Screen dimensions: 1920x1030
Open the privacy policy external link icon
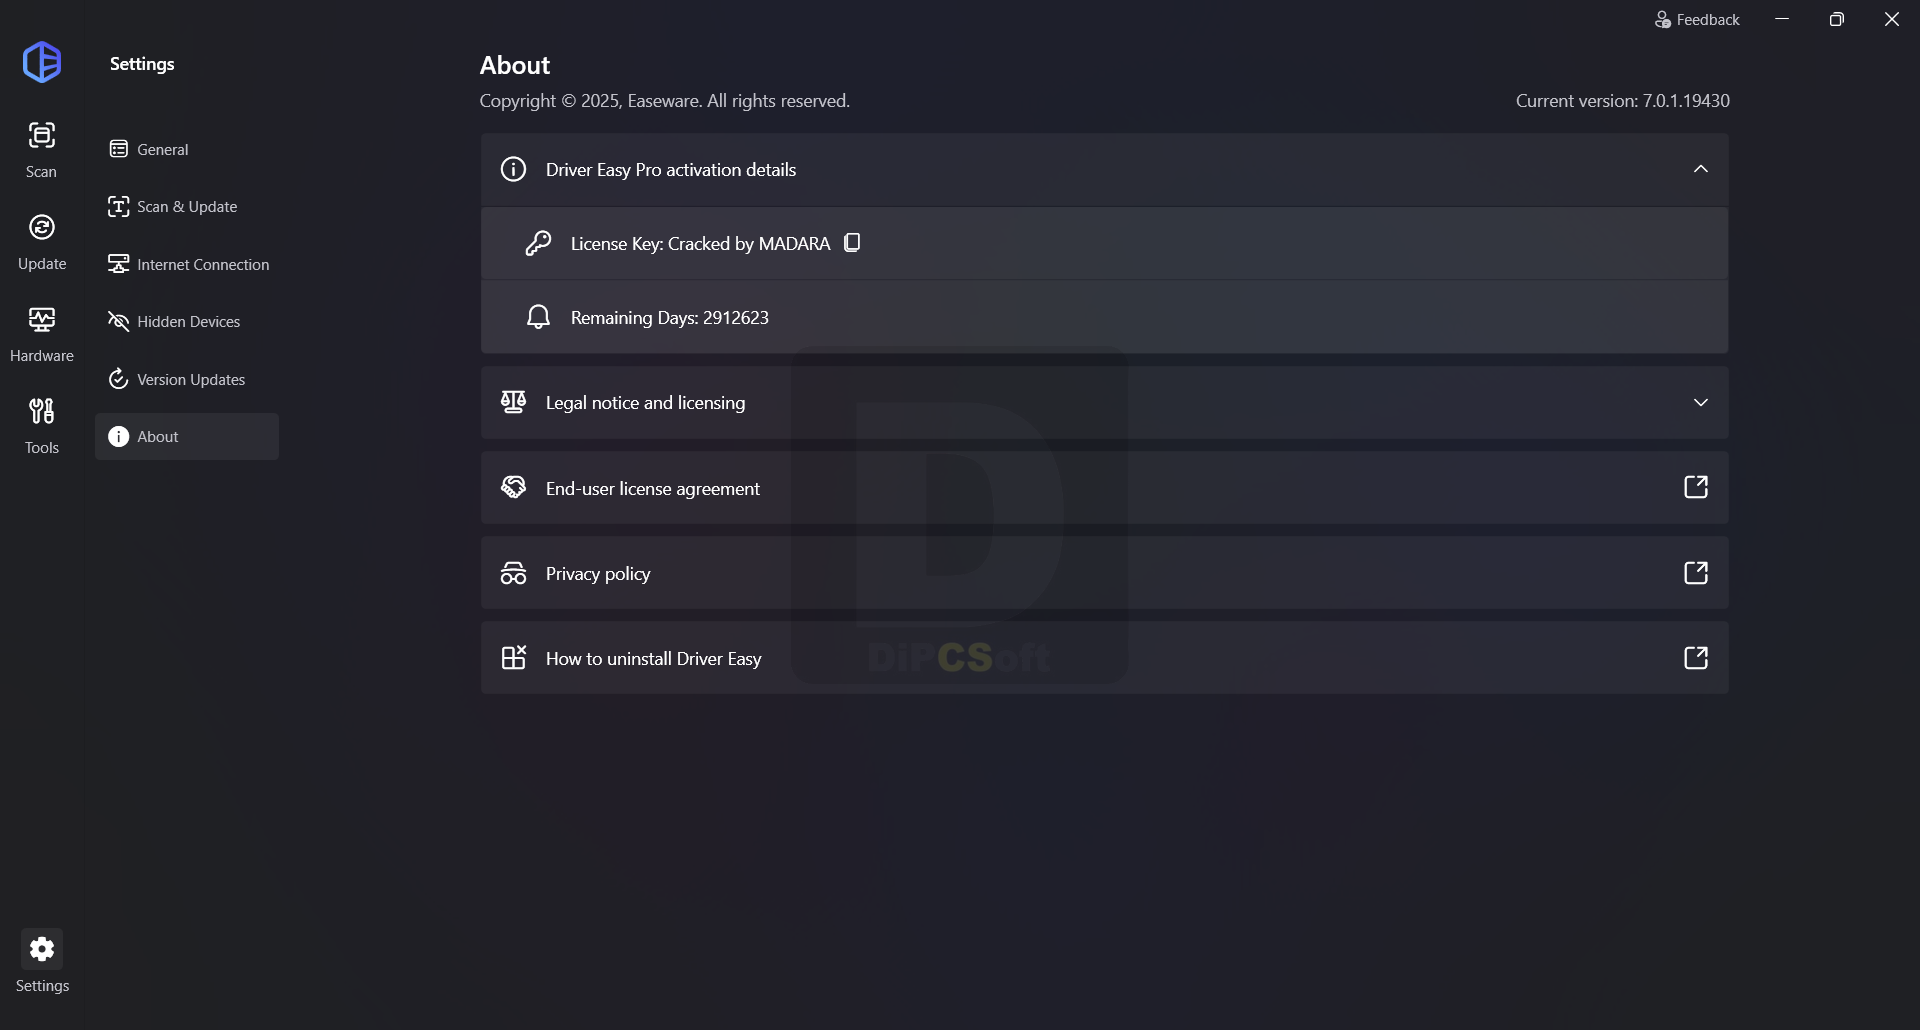coord(1696,573)
